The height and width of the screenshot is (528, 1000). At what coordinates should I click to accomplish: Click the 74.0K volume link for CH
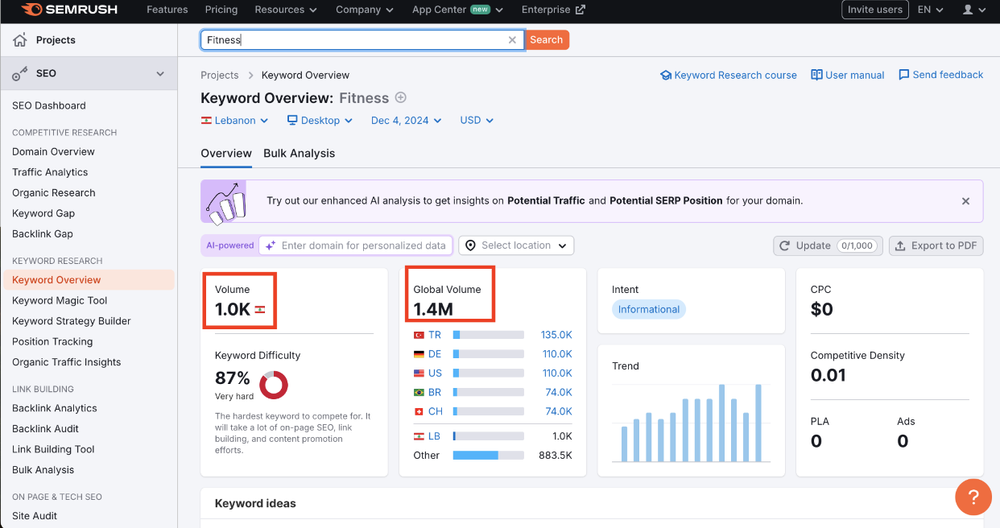coord(559,411)
